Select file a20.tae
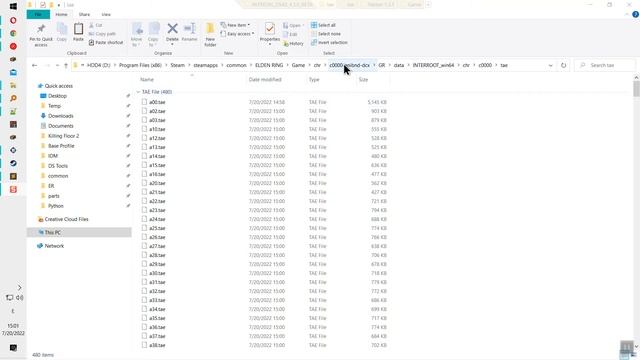640x360 pixels. [x=157, y=183]
